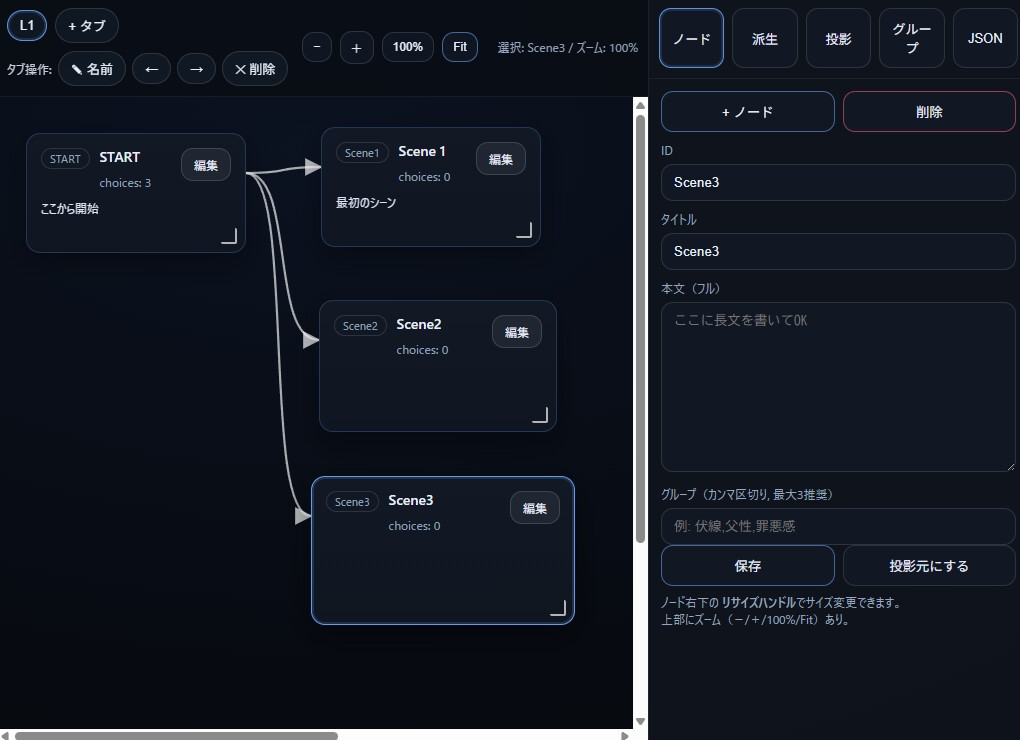Select the 投影 tab
Screen dimensions: 1020x740
[x=838, y=38]
